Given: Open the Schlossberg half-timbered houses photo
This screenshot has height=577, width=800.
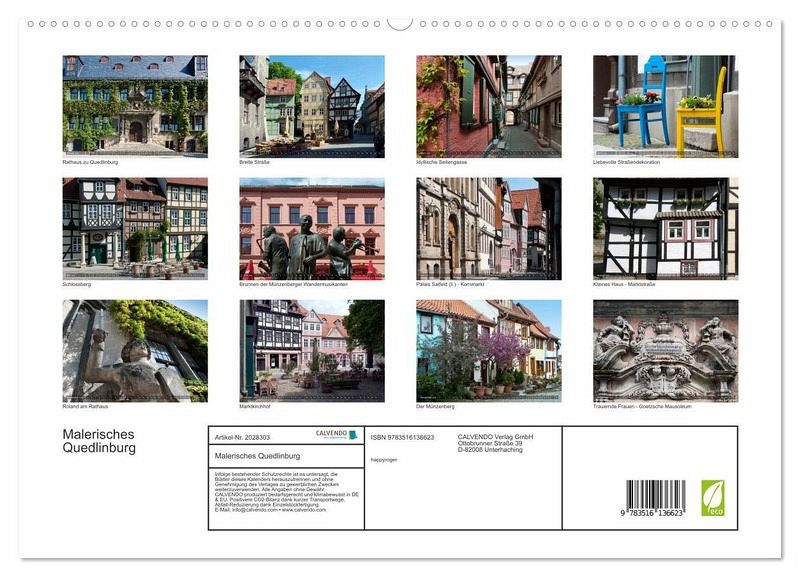Looking at the screenshot, I should 135,228.
